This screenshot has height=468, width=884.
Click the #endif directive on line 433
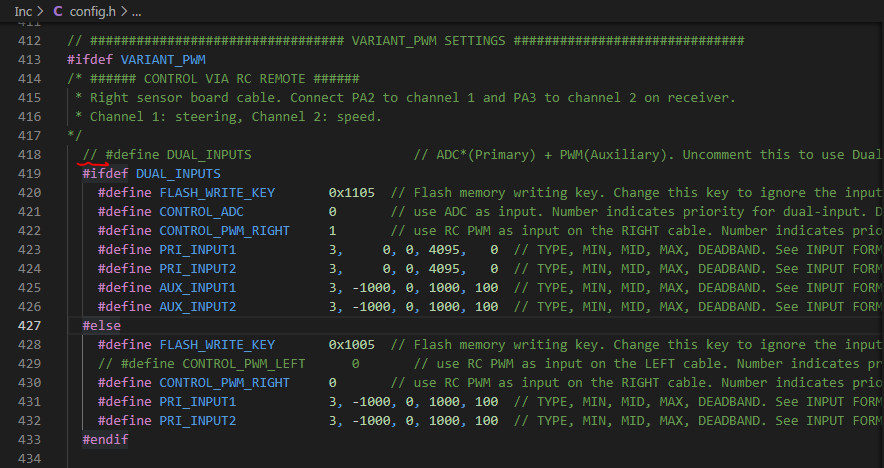[105, 440]
